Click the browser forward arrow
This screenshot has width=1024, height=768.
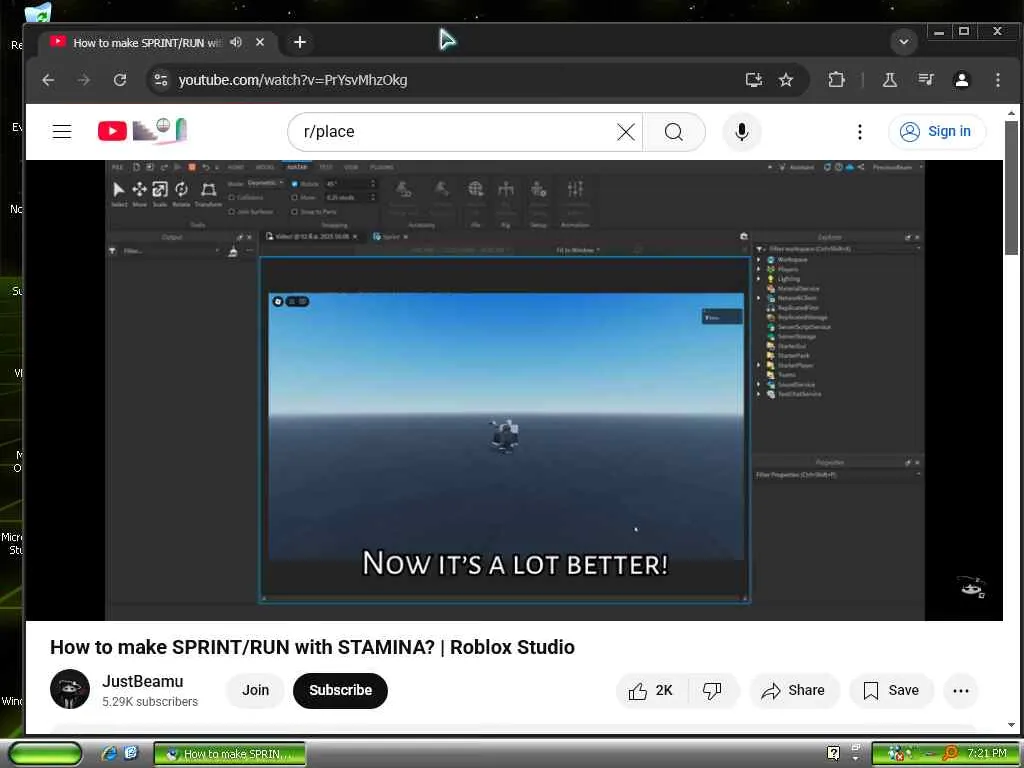pyautogui.click(x=84, y=80)
